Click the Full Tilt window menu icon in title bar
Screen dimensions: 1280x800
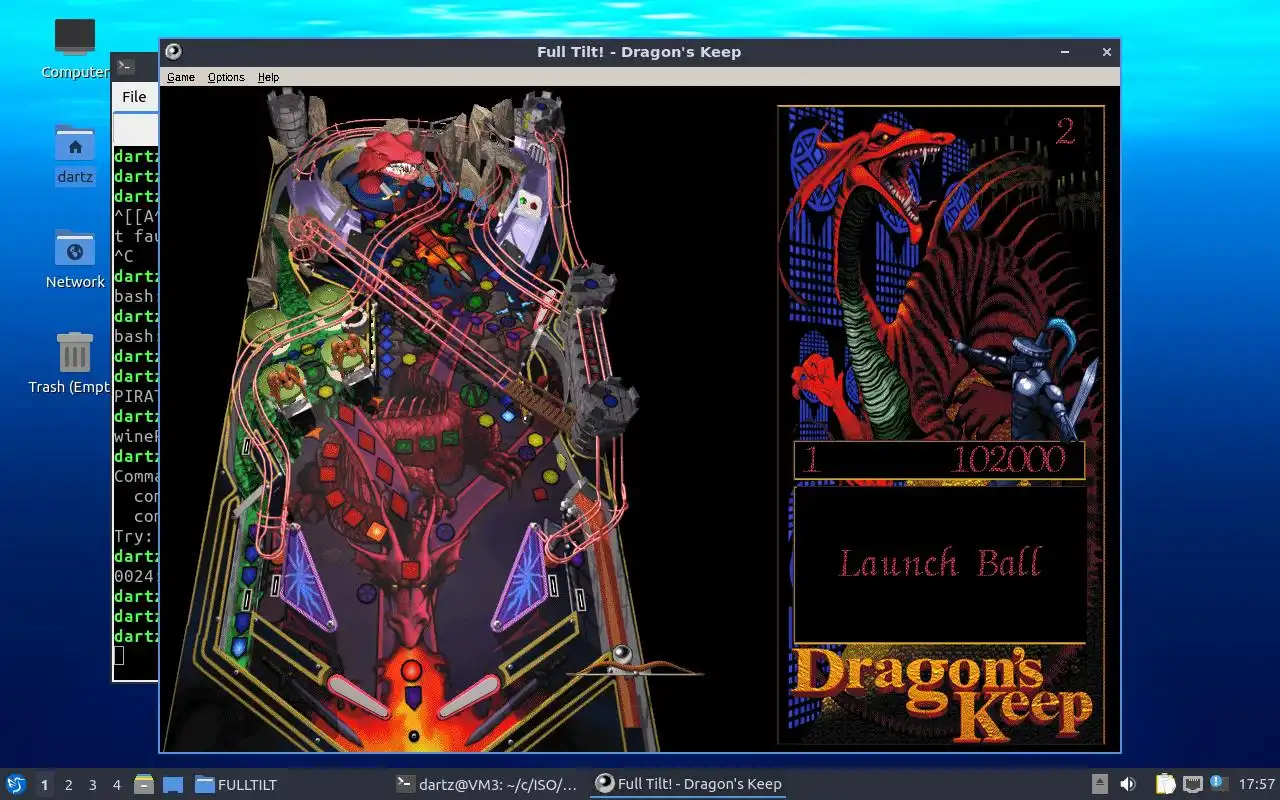point(174,52)
